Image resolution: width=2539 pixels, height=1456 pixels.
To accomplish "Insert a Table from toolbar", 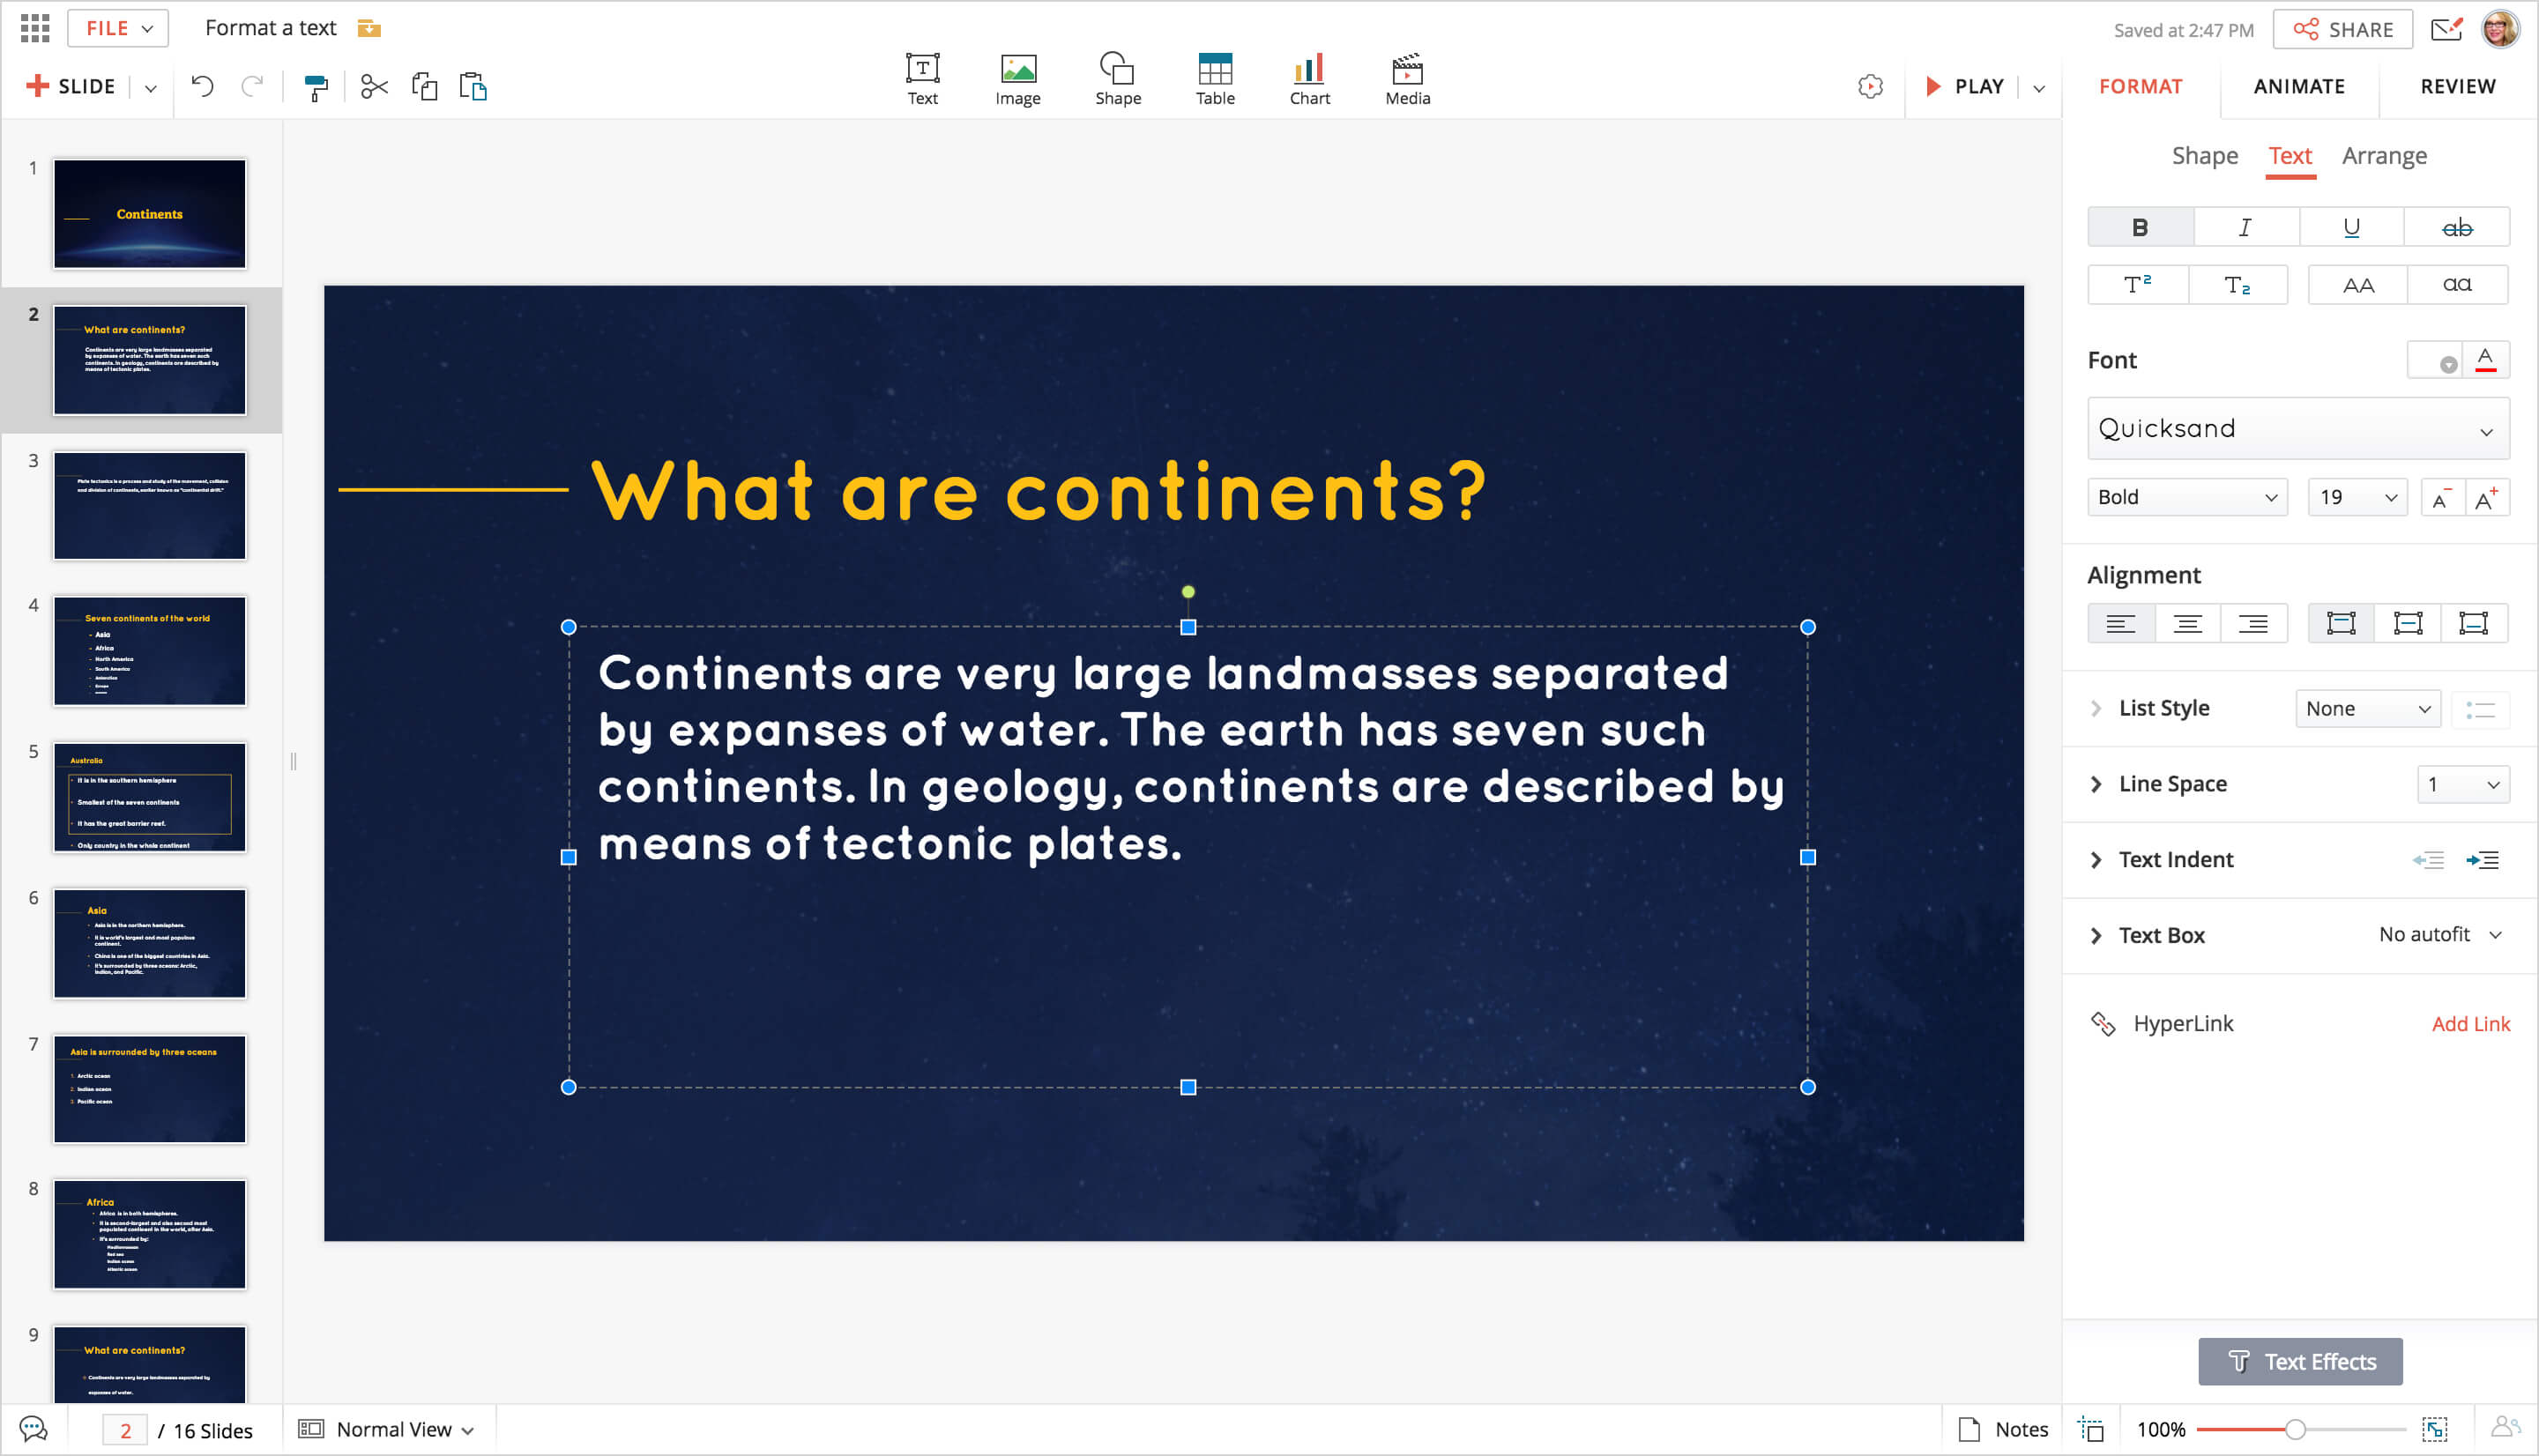I will pyautogui.click(x=1215, y=79).
